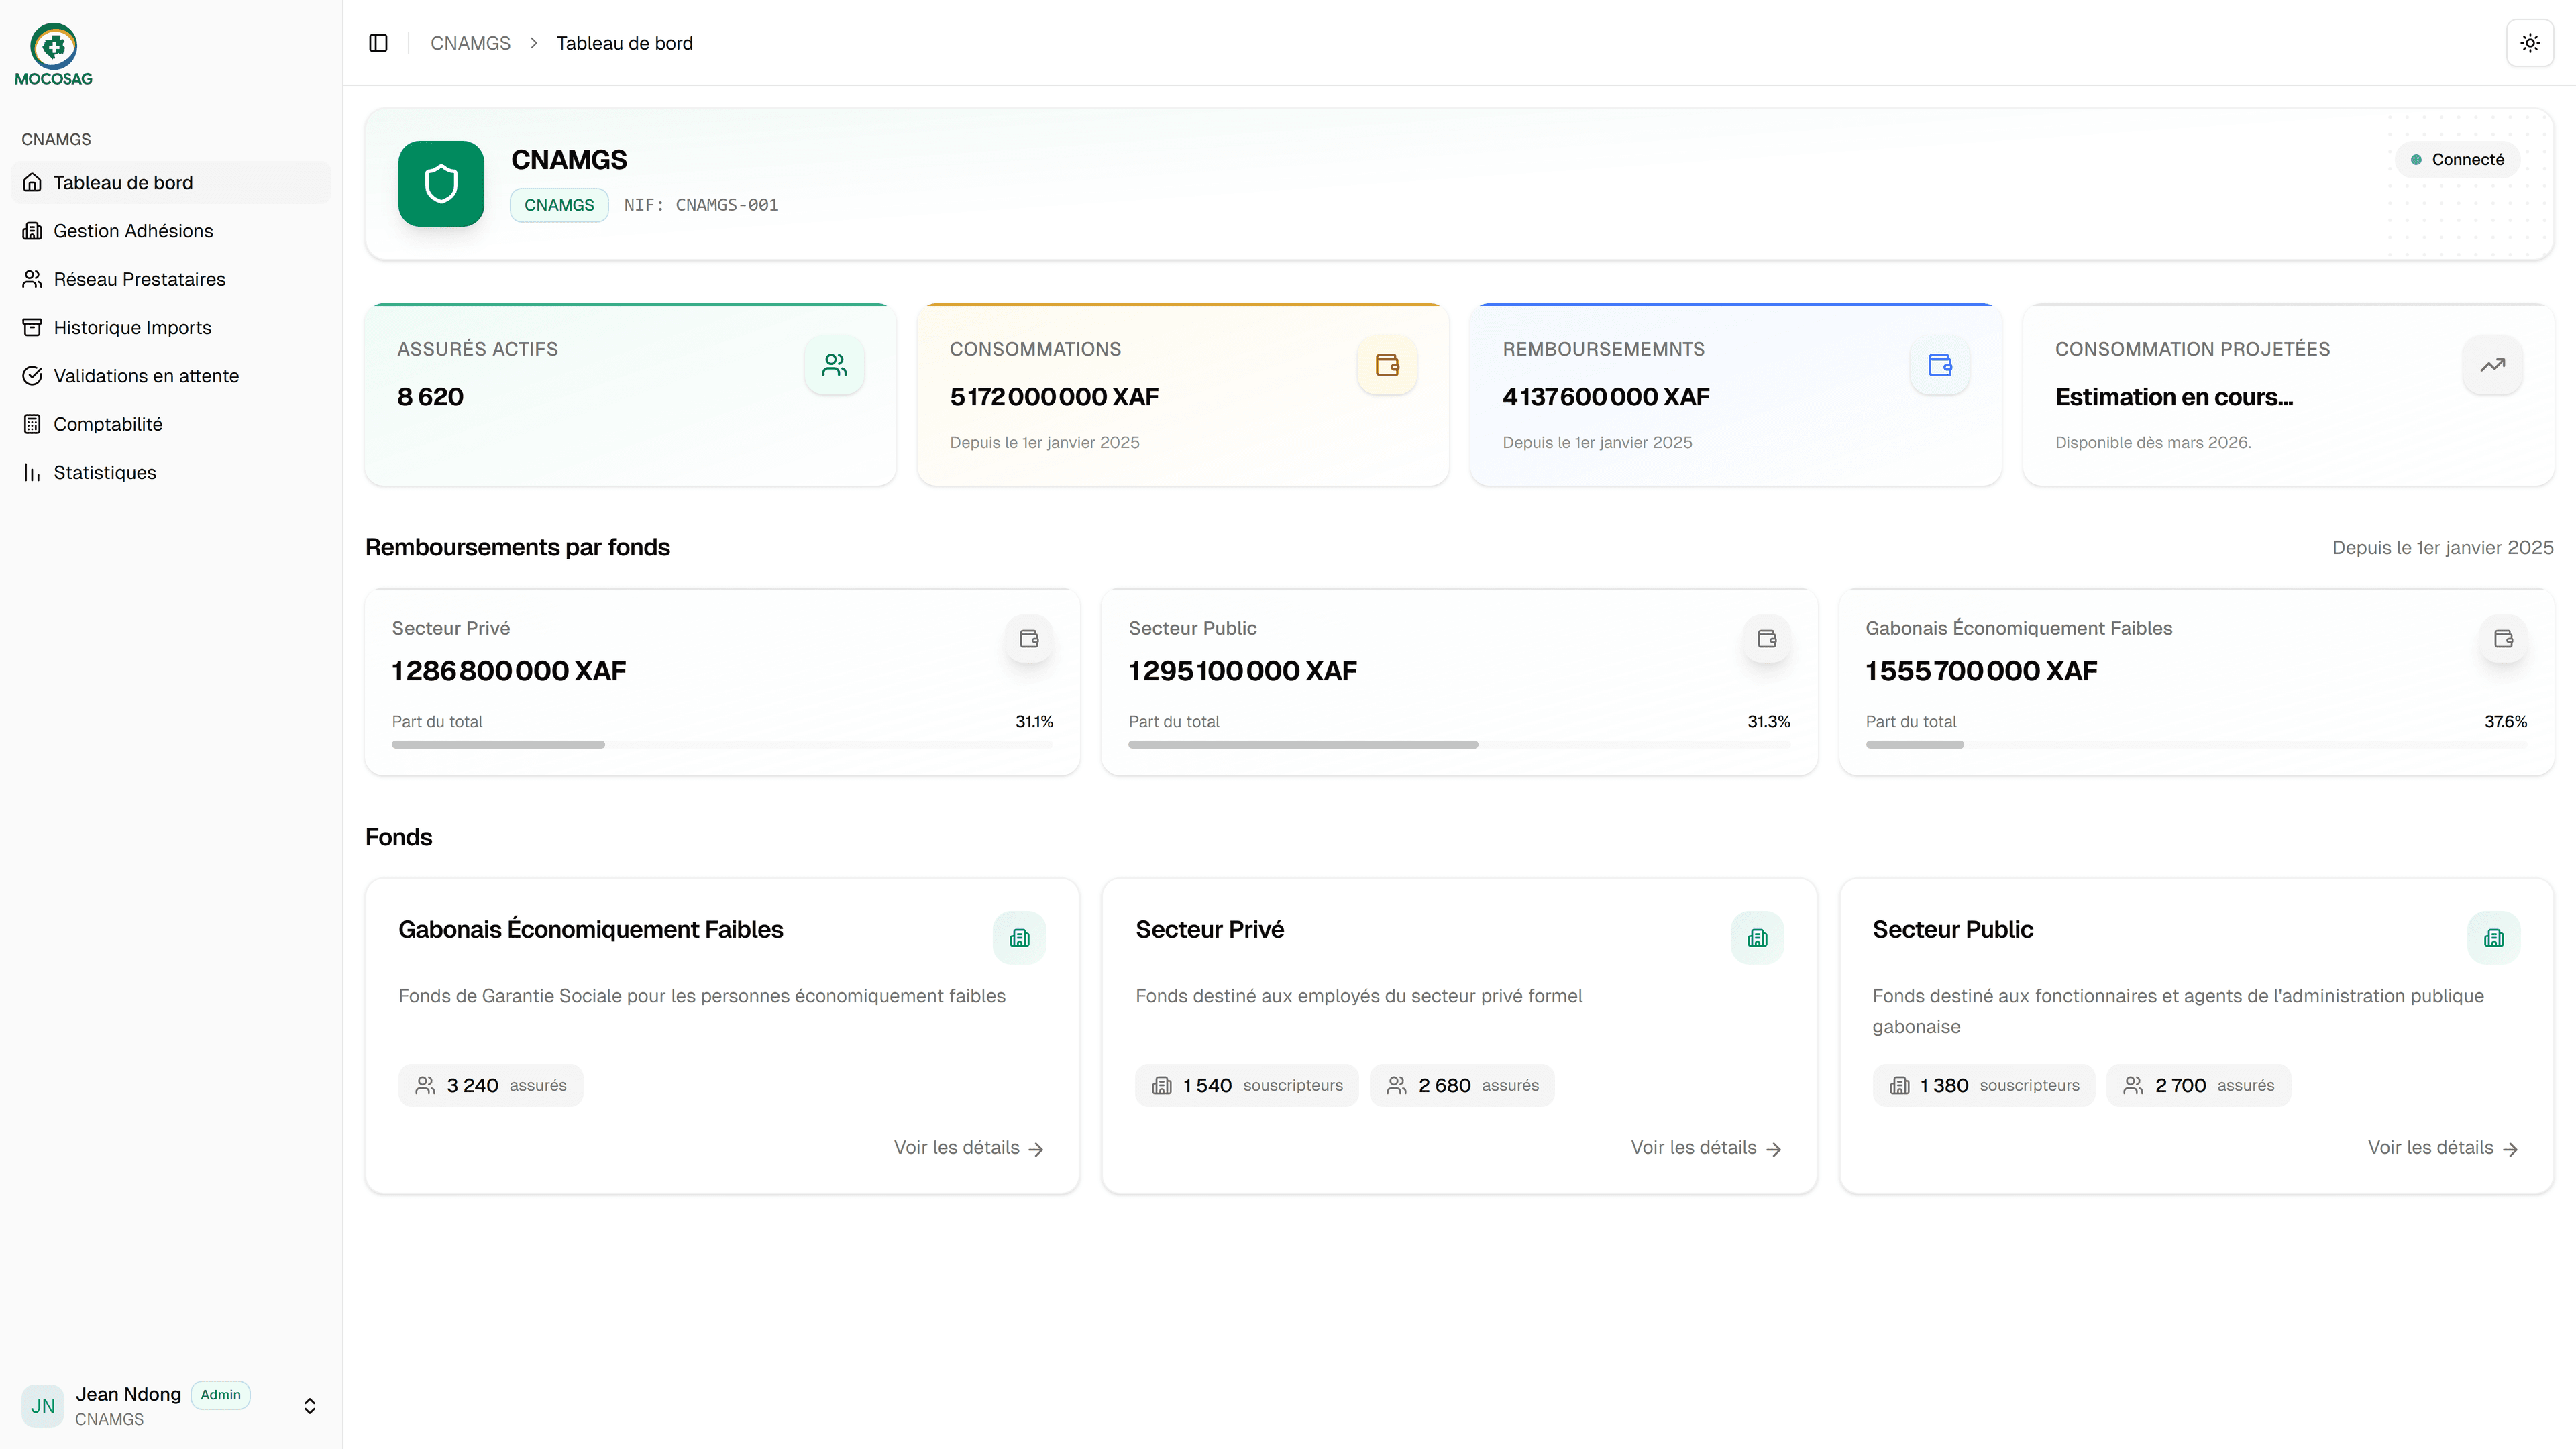Click the CNAMGS shield icon
2576x1449 pixels.
441,184
